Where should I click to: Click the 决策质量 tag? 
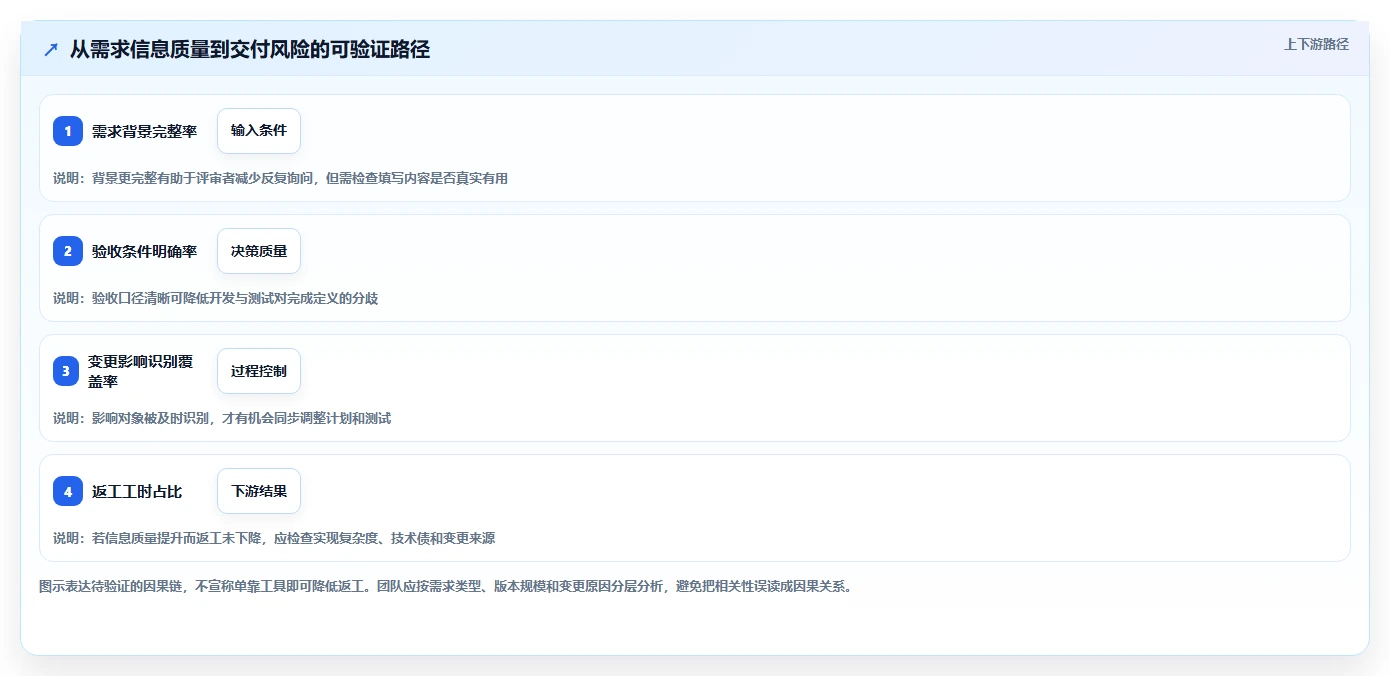click(259, 251)
